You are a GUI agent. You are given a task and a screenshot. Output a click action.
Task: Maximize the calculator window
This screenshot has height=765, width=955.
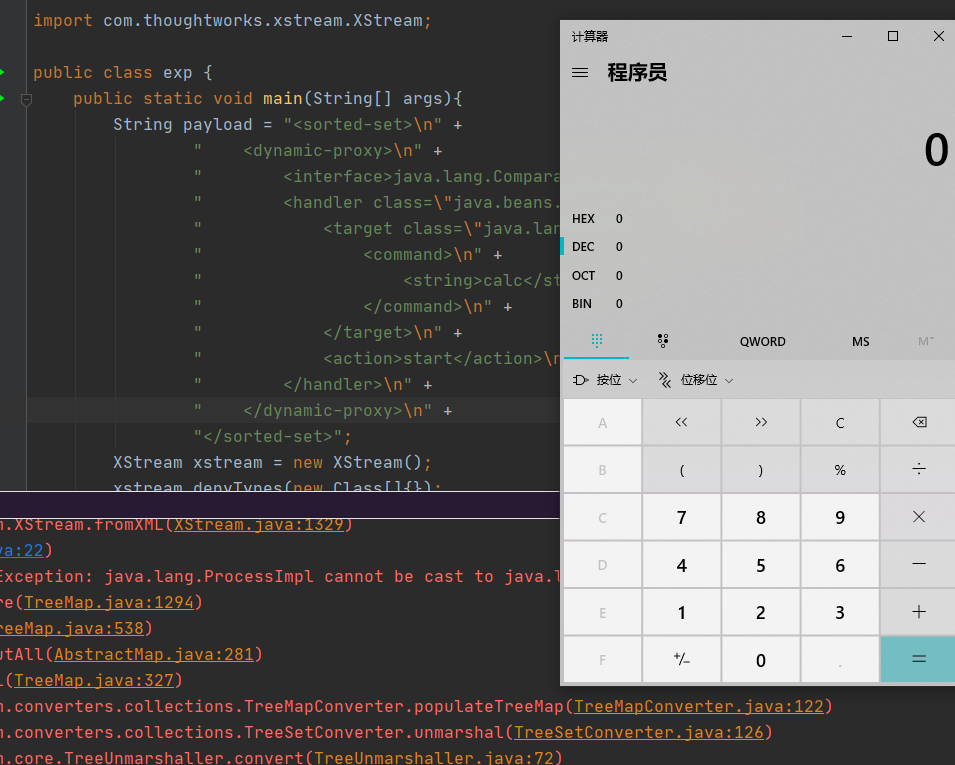tap(892, 36)
